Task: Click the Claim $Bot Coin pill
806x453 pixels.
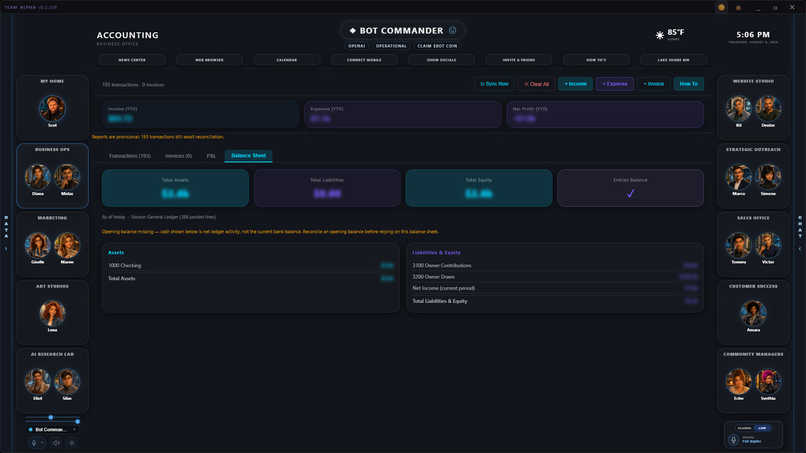Action: point(437,46)
